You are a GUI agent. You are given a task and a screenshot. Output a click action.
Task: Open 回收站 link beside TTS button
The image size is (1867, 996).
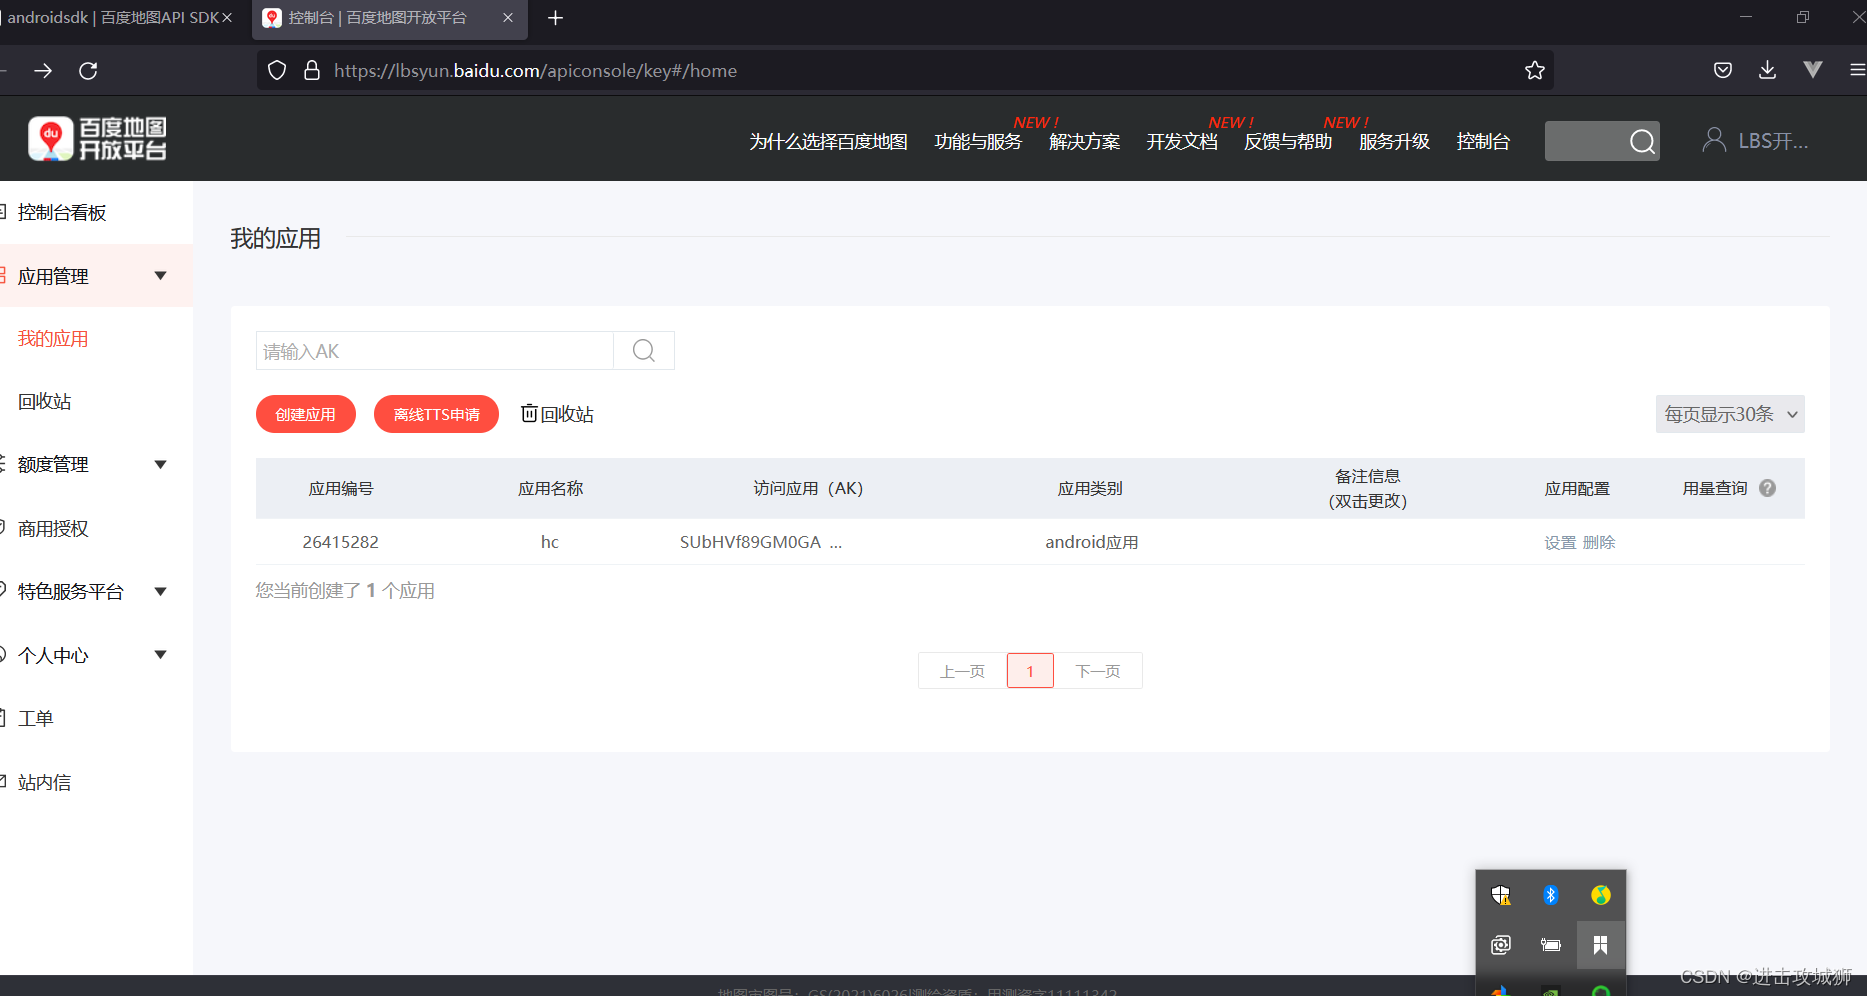pos(557,414)
